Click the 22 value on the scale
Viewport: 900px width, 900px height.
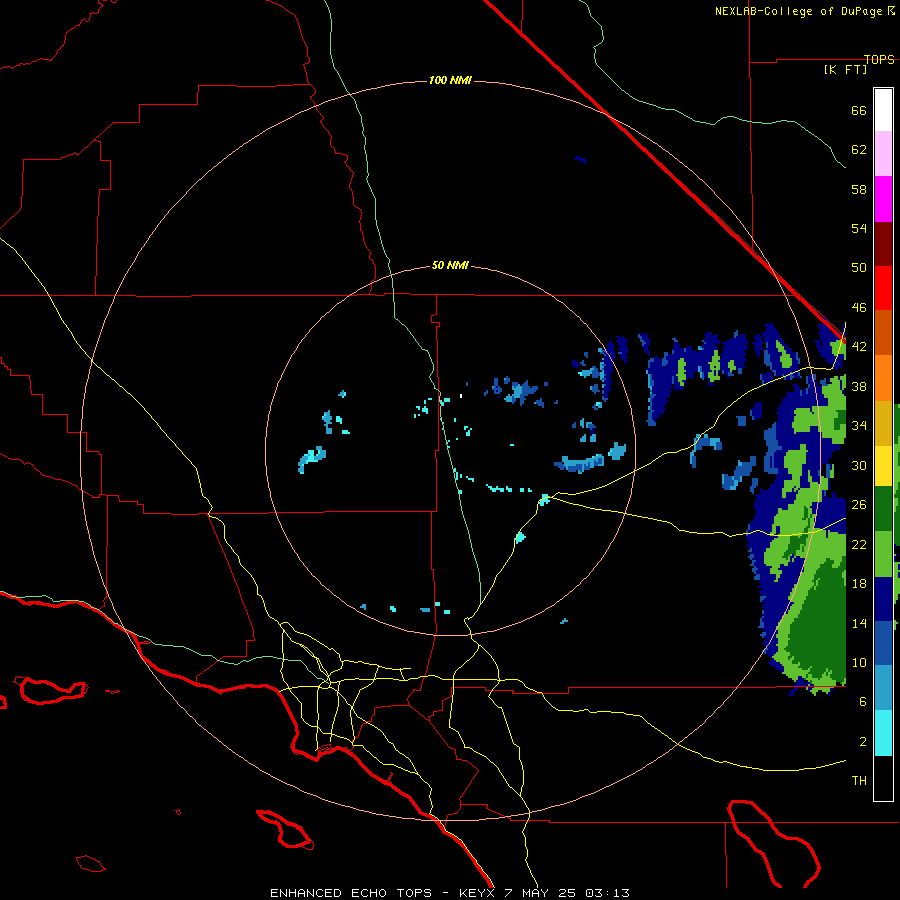(x=859, y=544)
